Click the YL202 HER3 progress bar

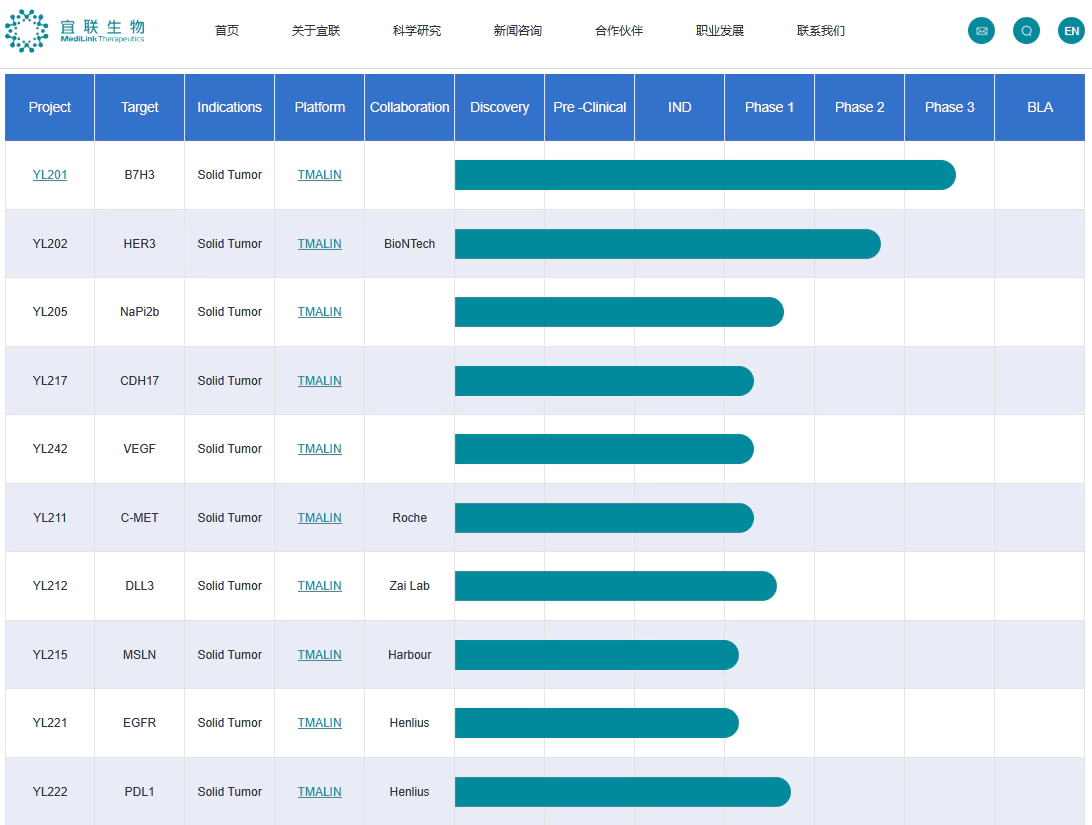667,244
